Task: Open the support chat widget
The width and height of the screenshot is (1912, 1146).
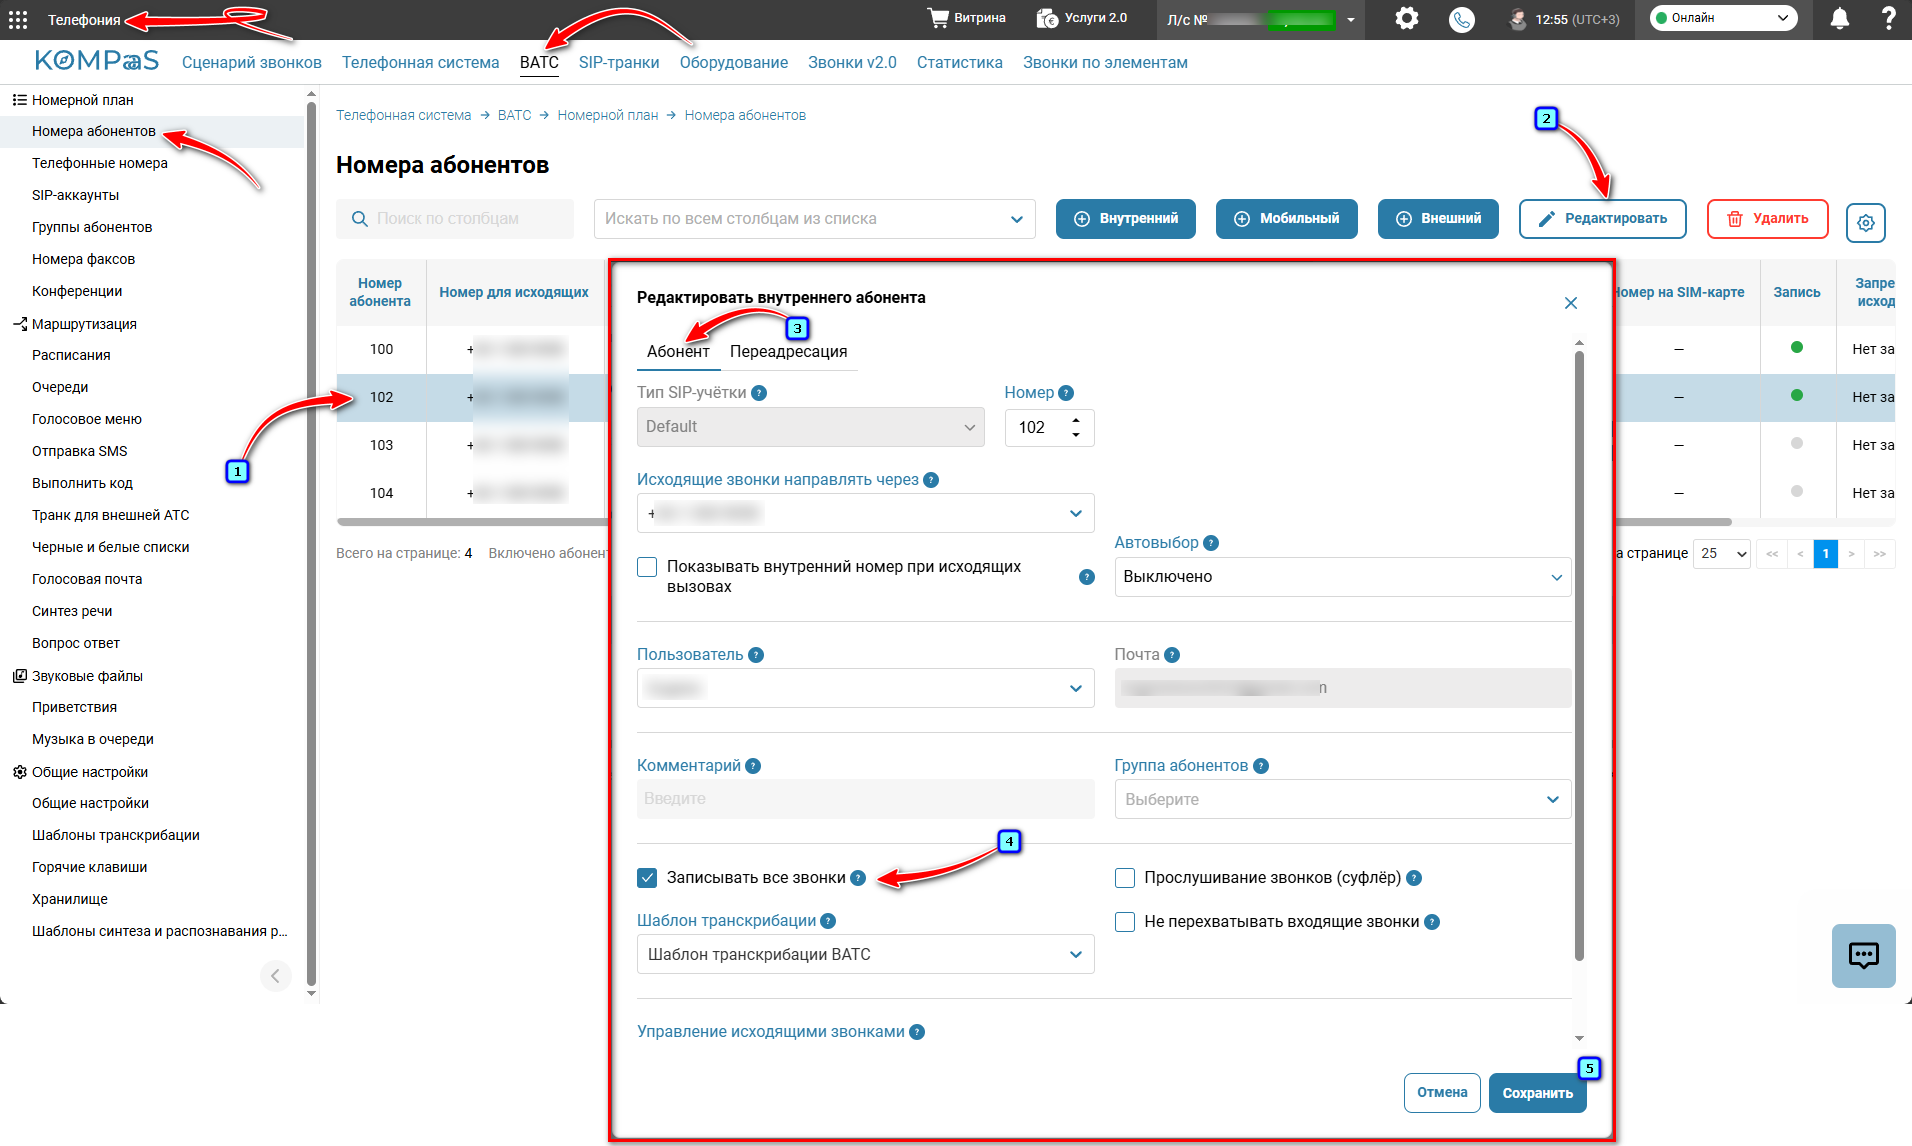Action: click(x=1864, y=956)
